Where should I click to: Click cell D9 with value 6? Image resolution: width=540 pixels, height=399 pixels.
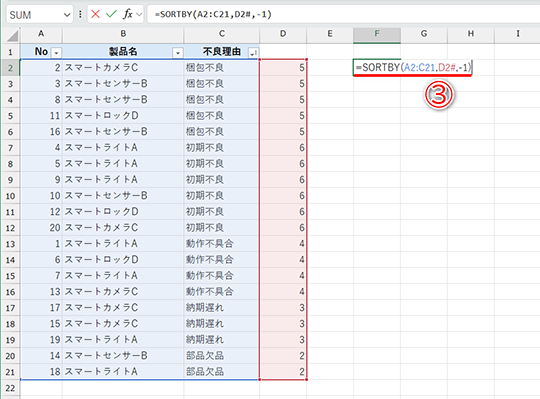pyautogui.click(x=283, y=179)
